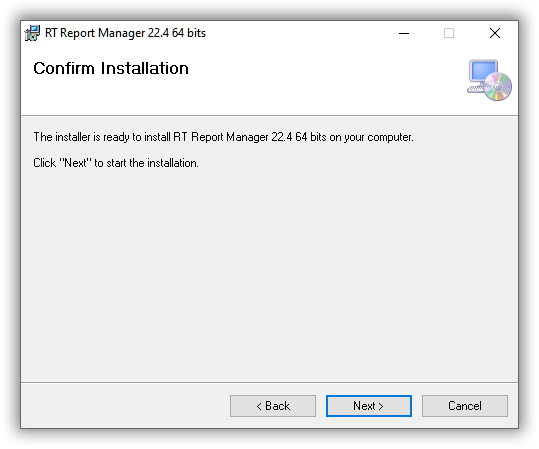Cancel the RT Report Manager installation
Image resolution: width=539 pixels, height=449 pixels.
(465, 406)
